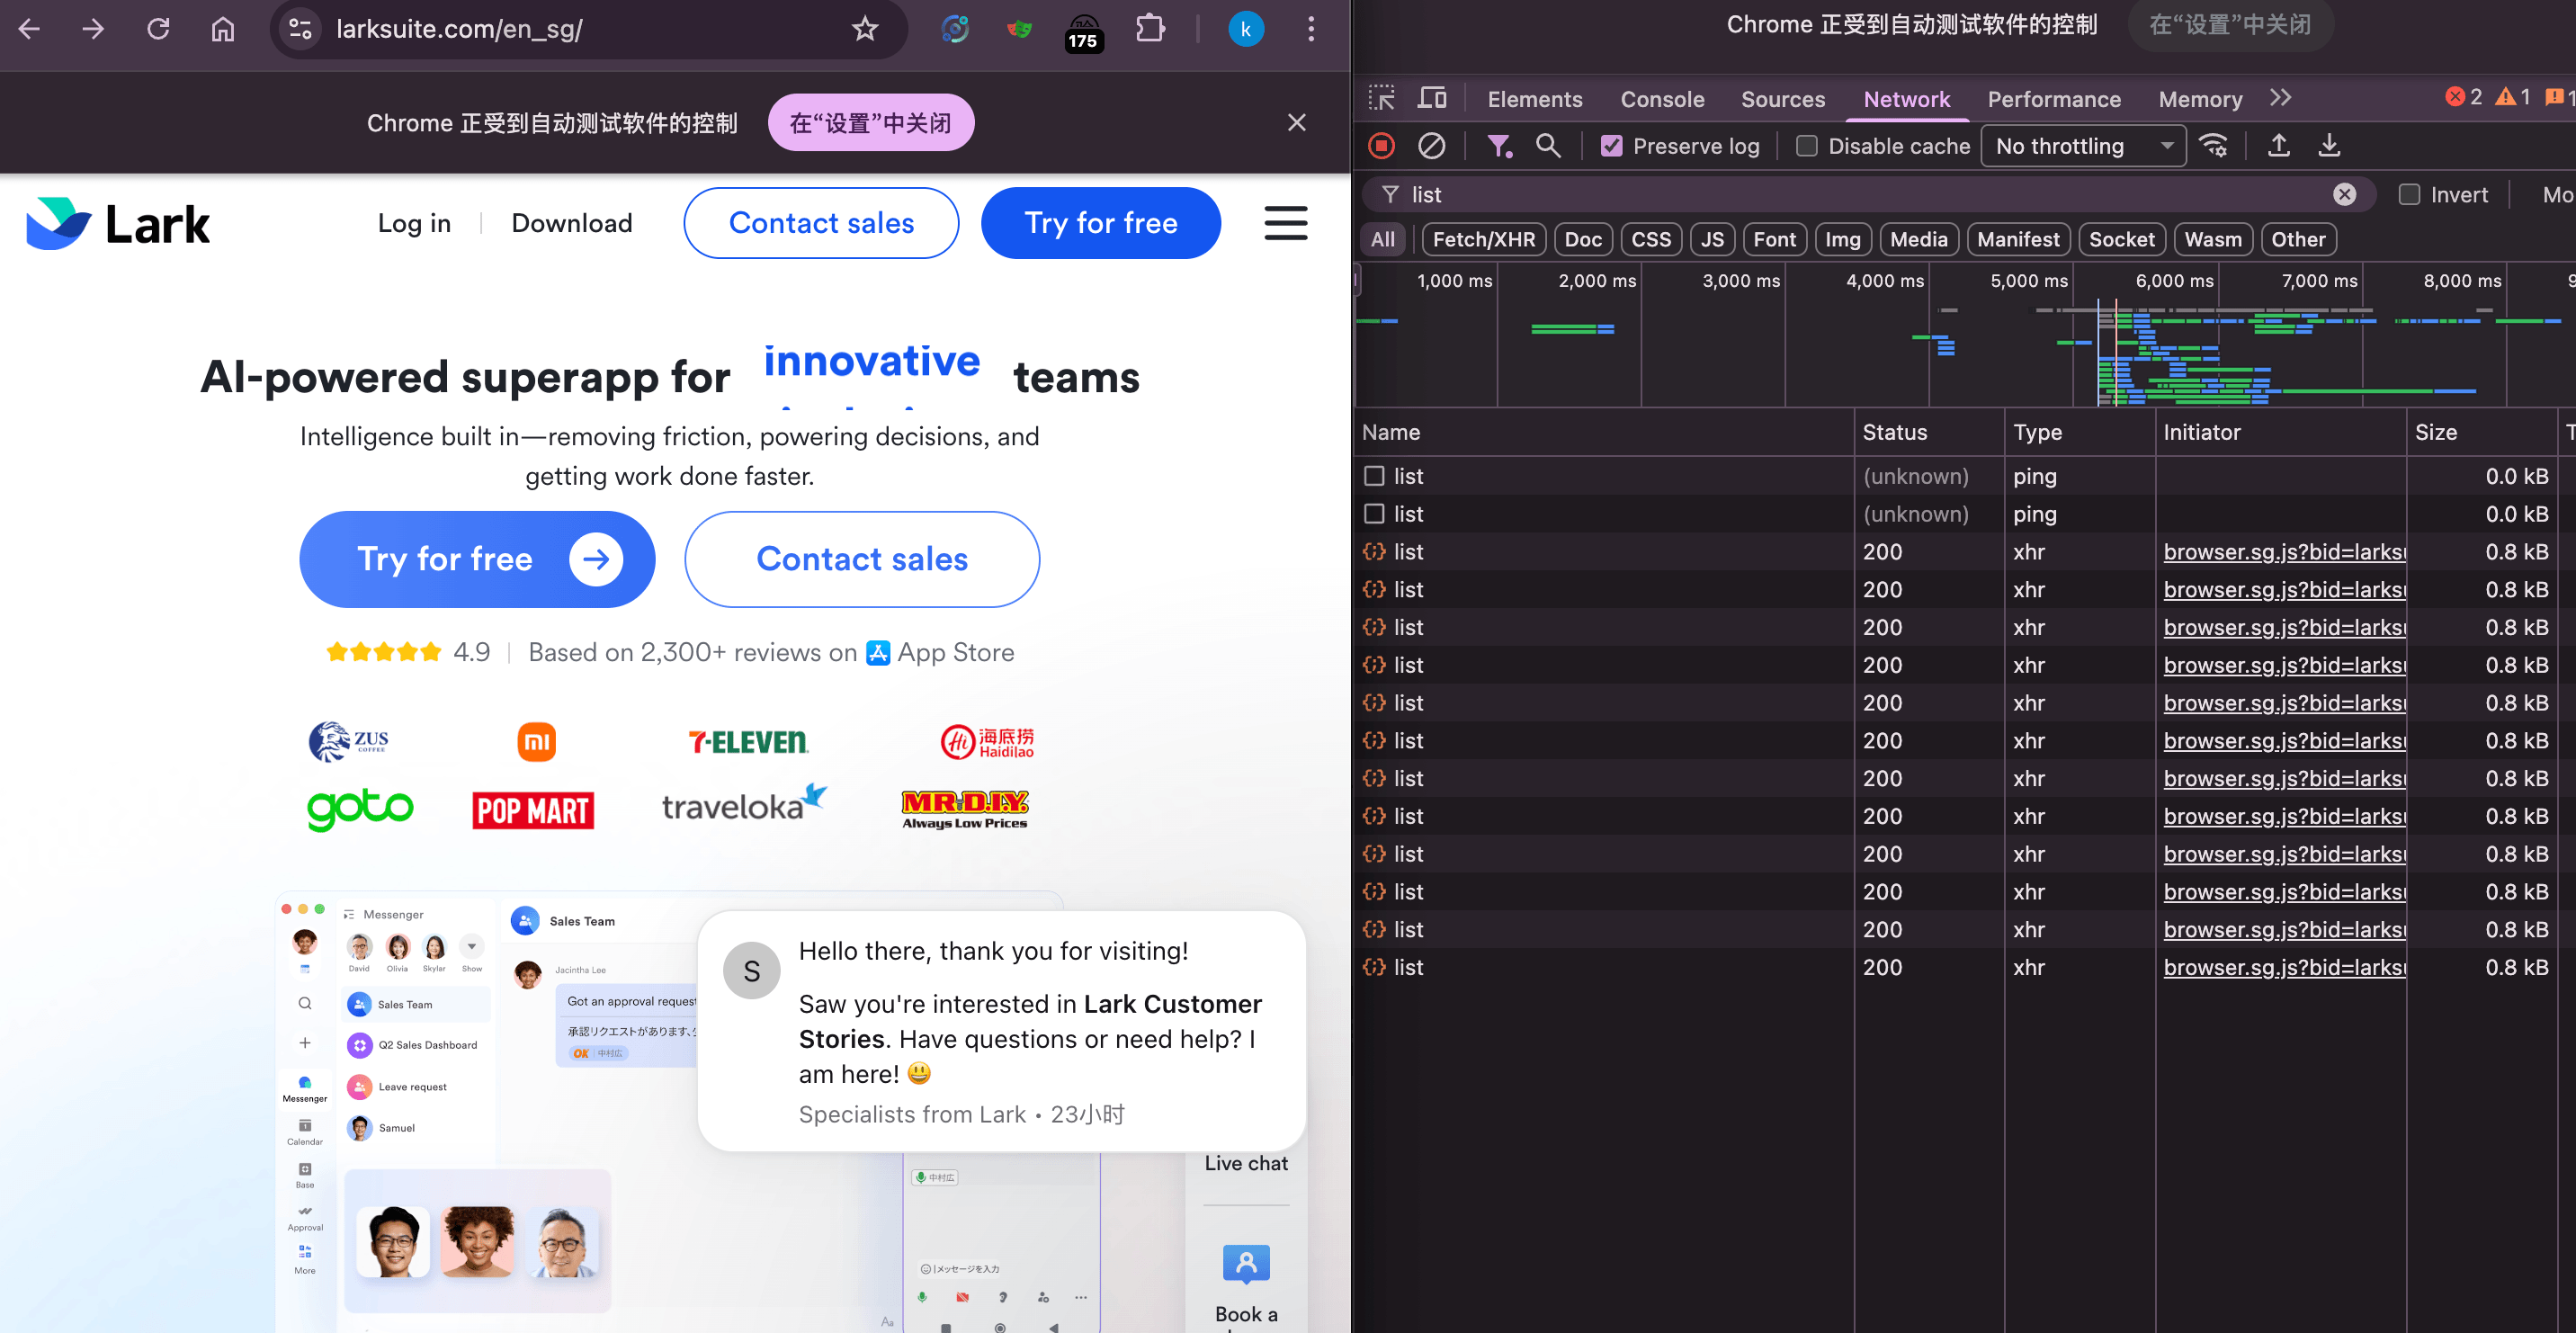Open network search magnifier
The image size is (2576, 1333).
point(1548,146)
